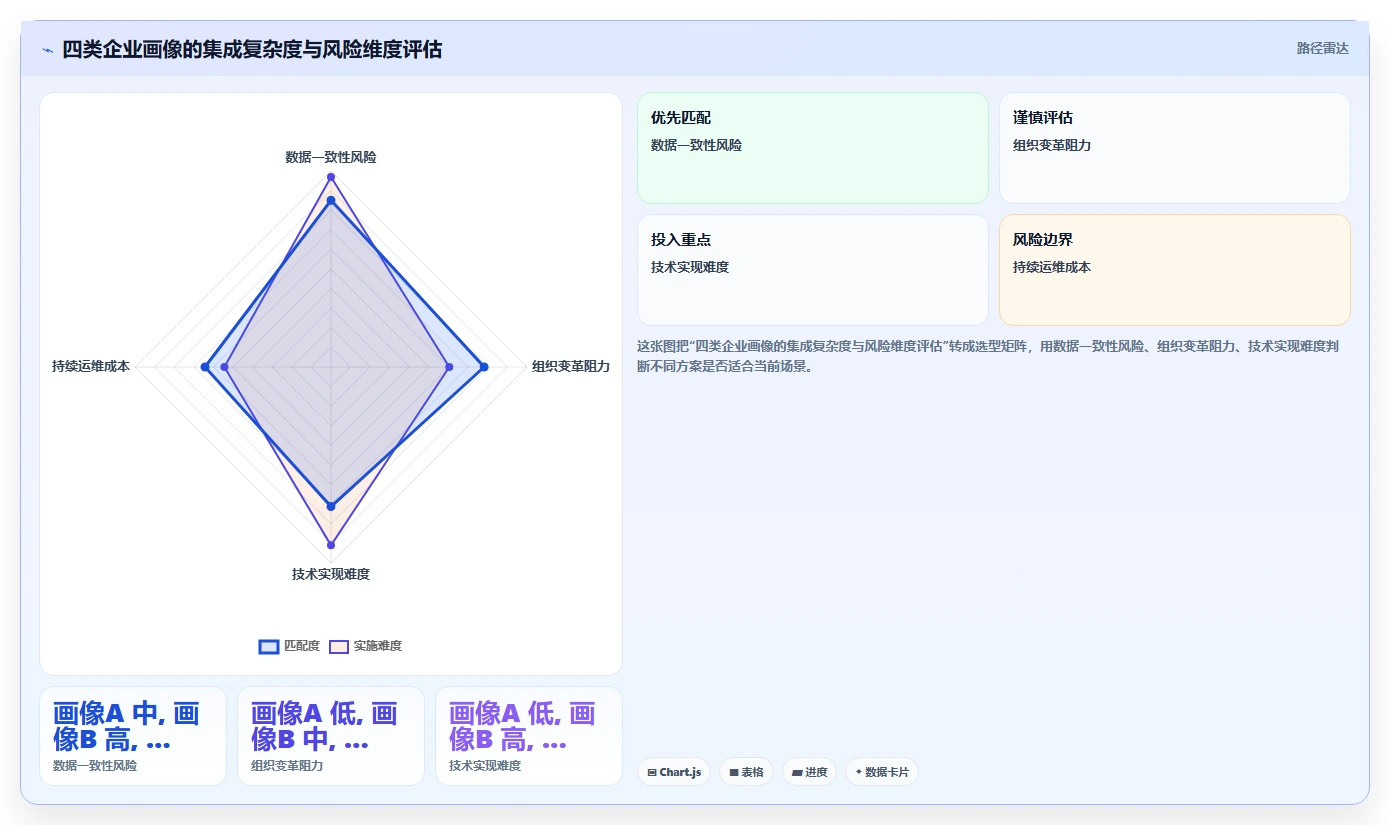Click the 组织变革阻力 axis label beside the radar
This screenshot has height=825, width=1390.
tap(571, 367)
